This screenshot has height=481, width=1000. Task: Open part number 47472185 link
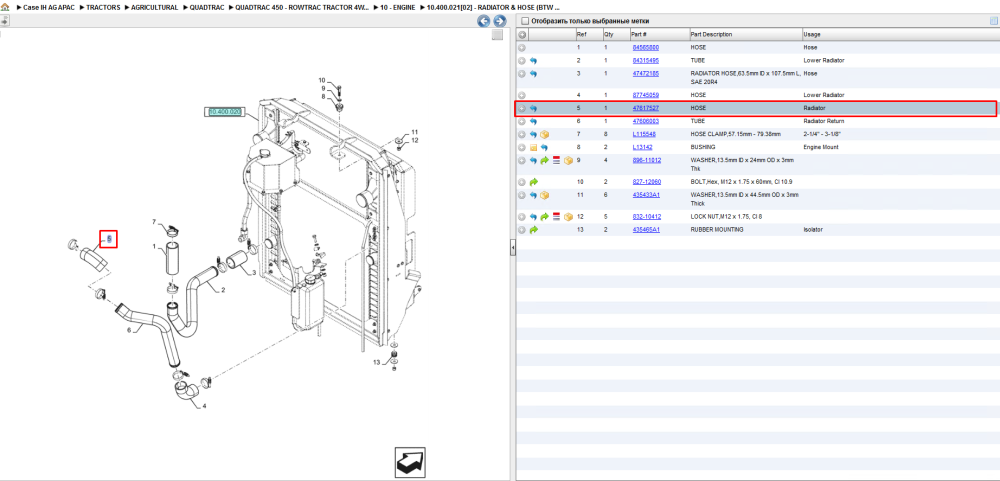(x=645, y=74)
